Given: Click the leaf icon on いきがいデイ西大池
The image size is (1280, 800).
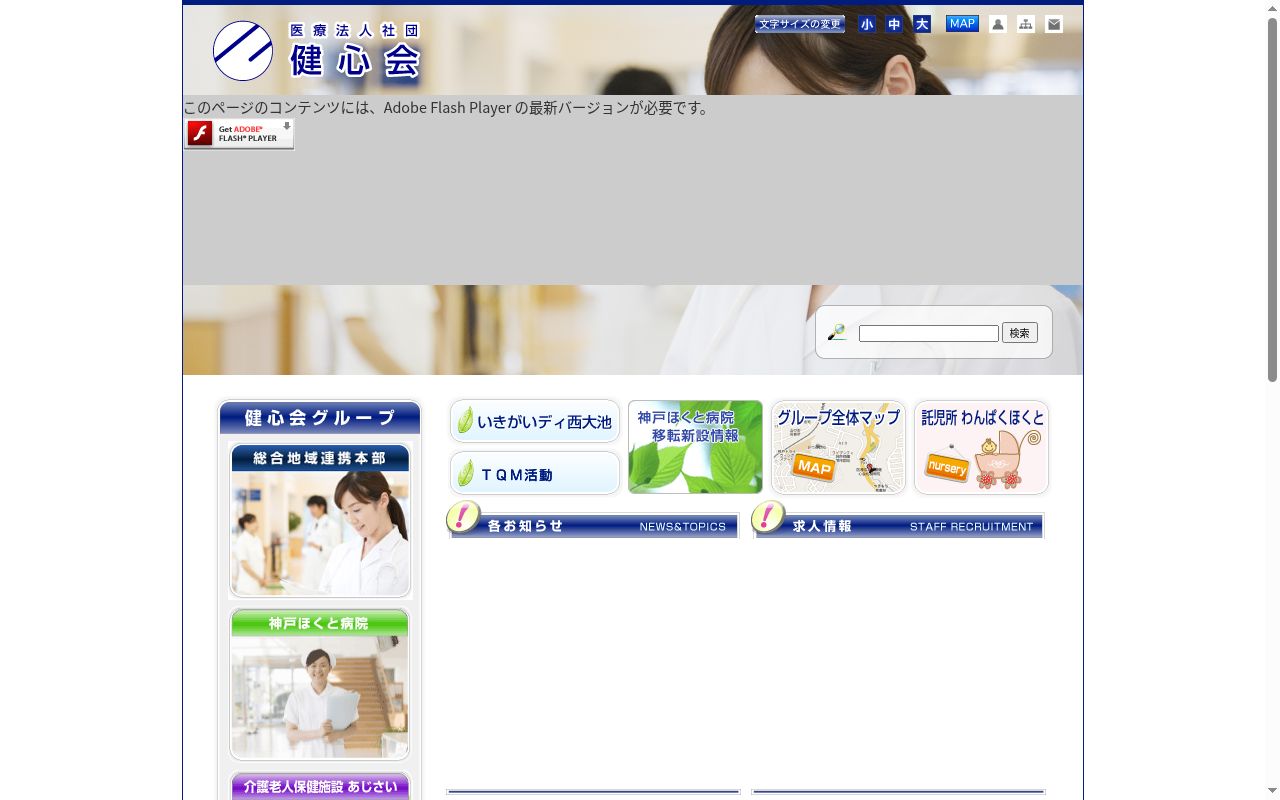Looking at the screenshot, I should 465,421.
